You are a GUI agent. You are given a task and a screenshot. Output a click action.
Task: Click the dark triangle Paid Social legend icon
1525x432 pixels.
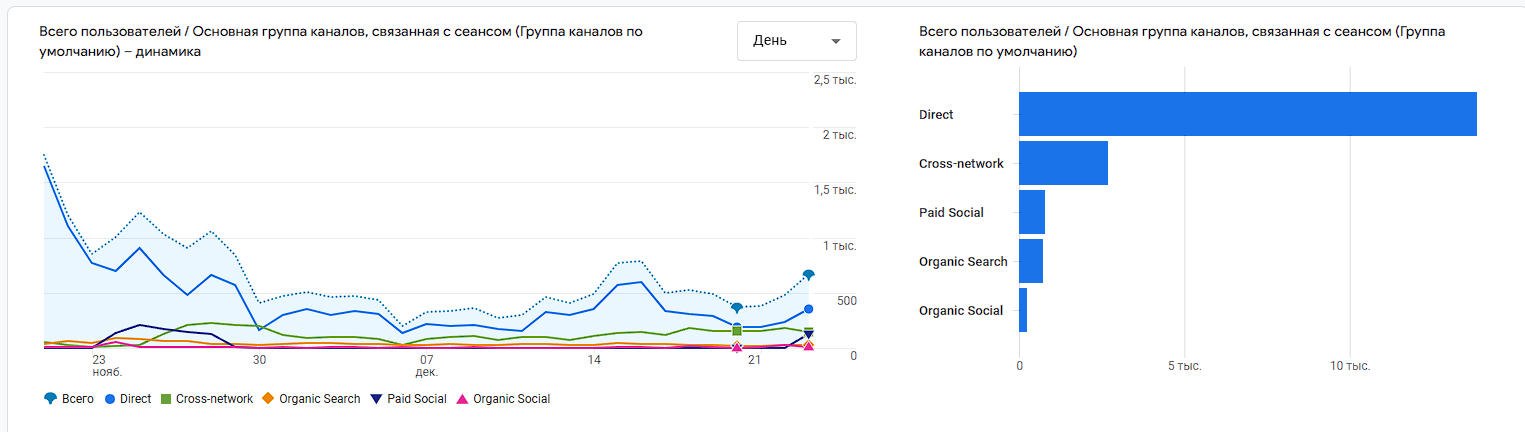pyautogui.click(x=376, y=399)
